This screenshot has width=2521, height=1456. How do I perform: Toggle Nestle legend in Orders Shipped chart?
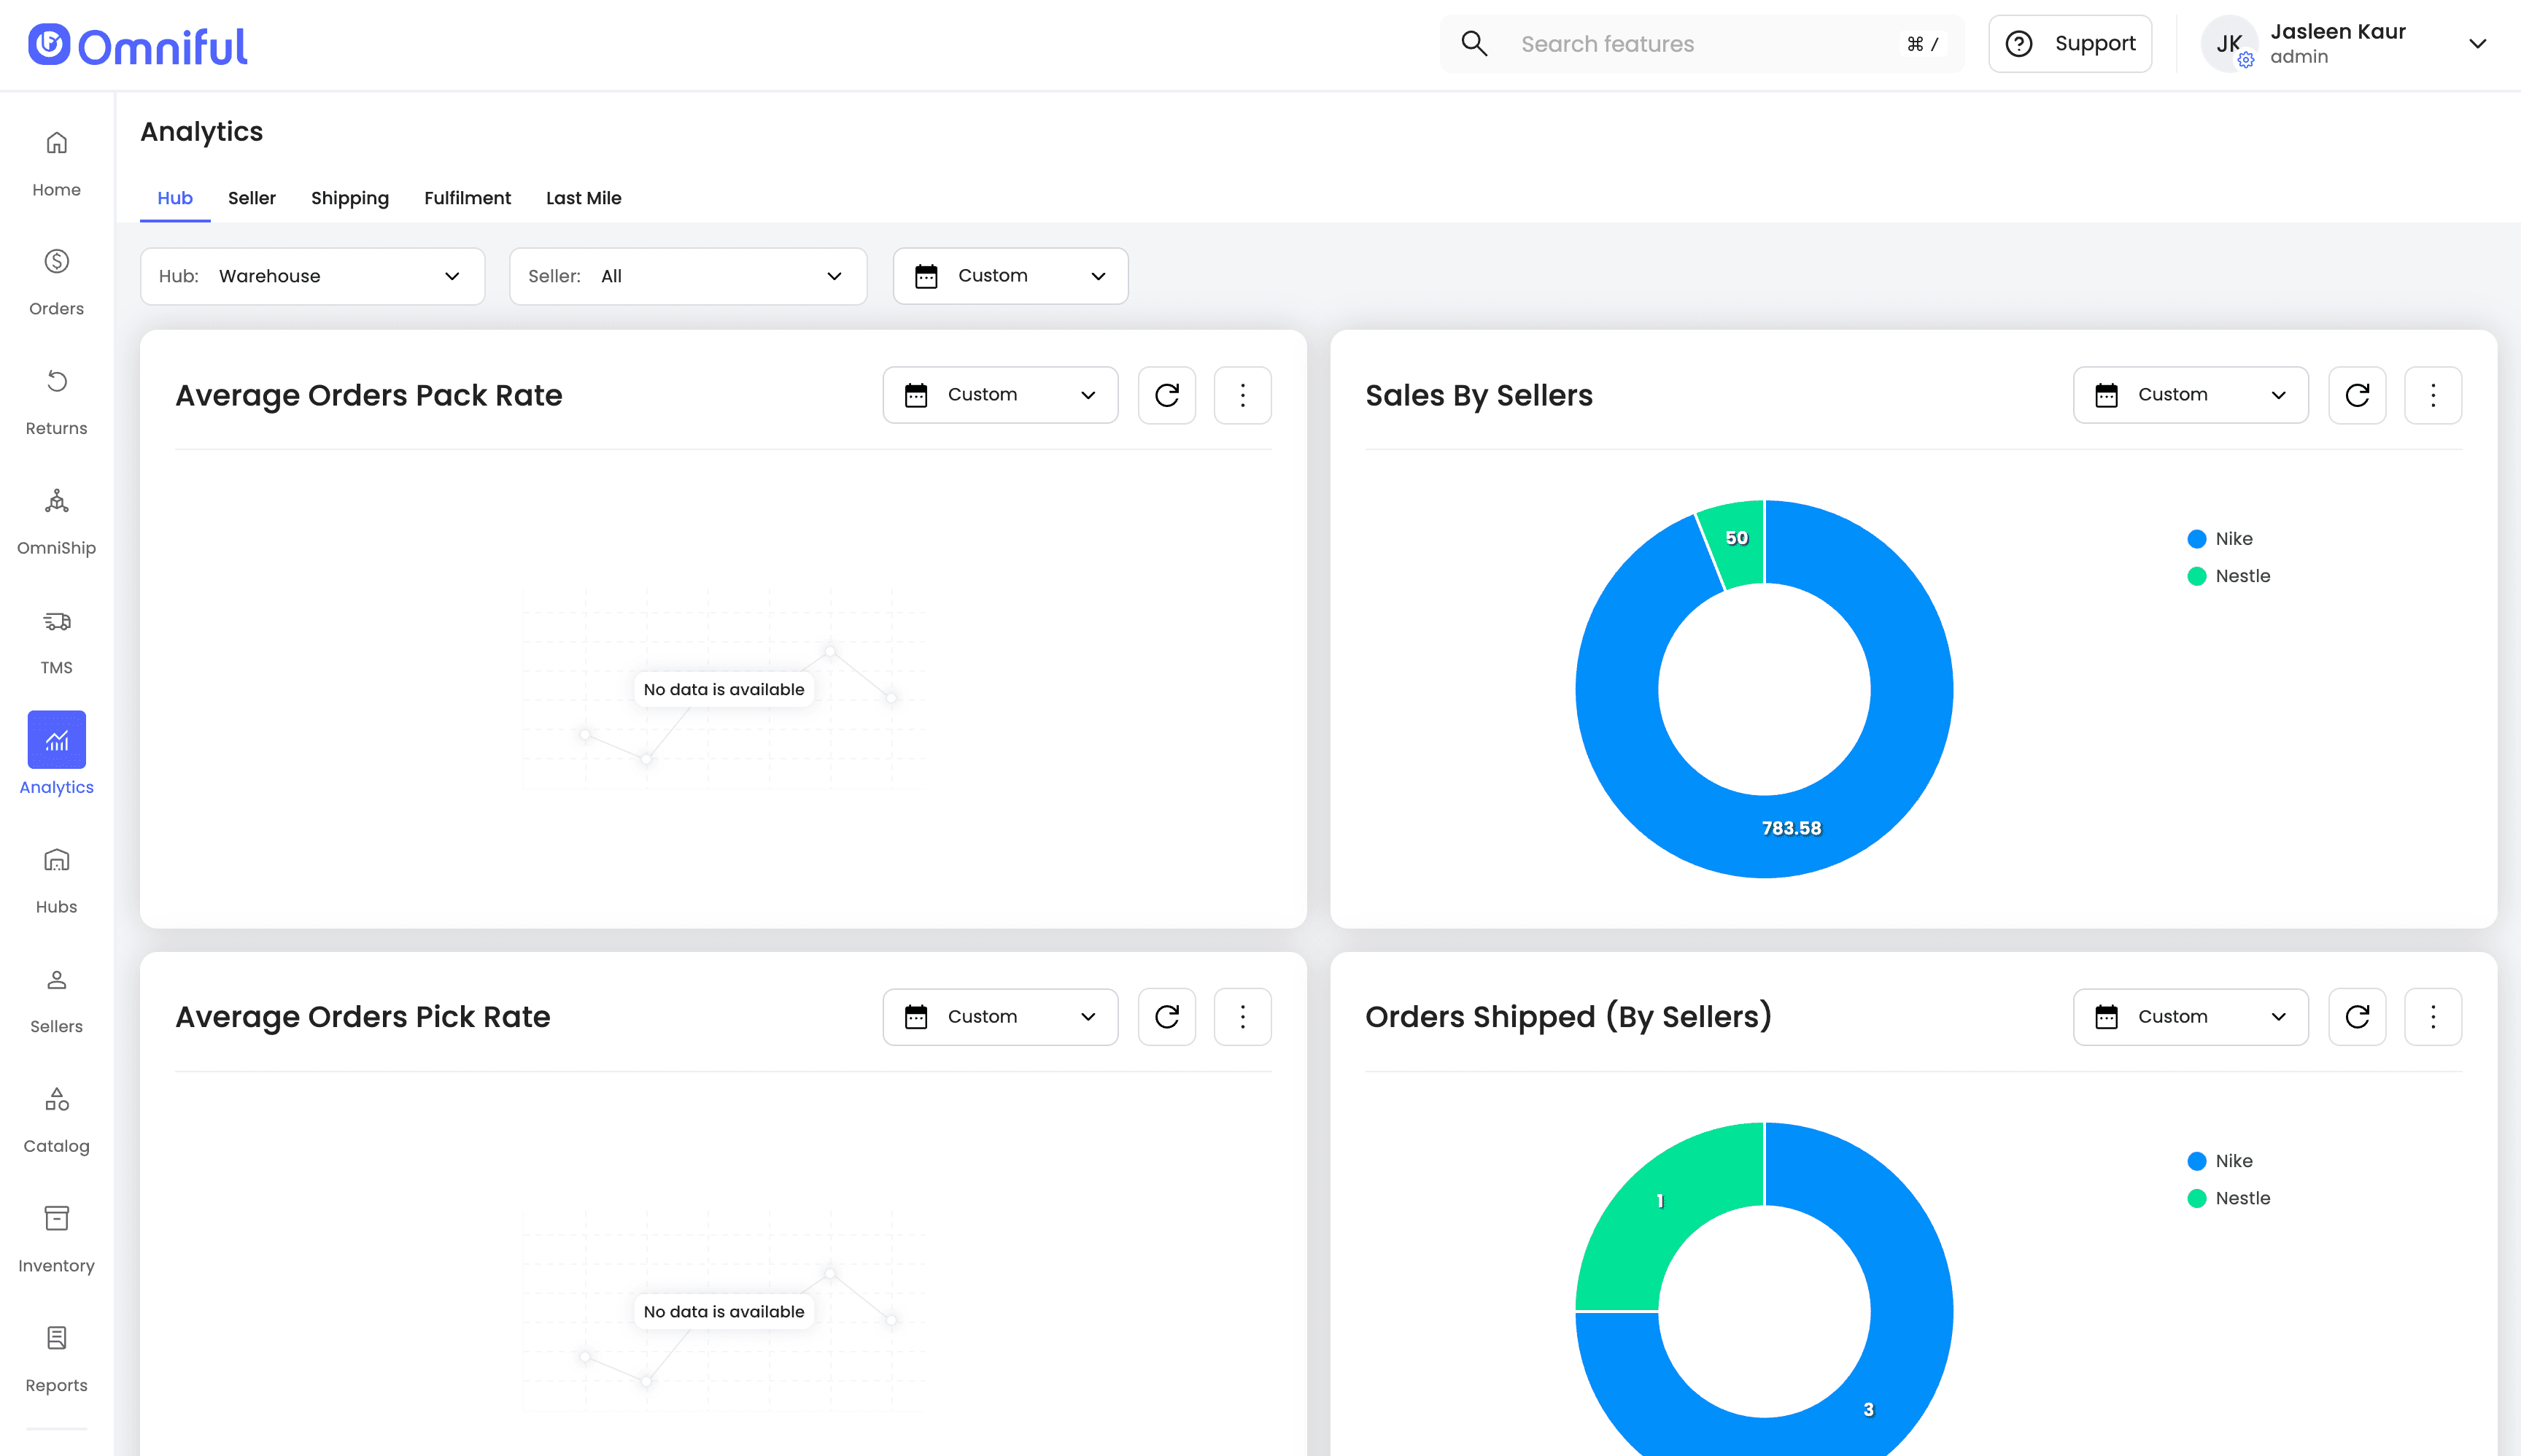point(2228,1198)
